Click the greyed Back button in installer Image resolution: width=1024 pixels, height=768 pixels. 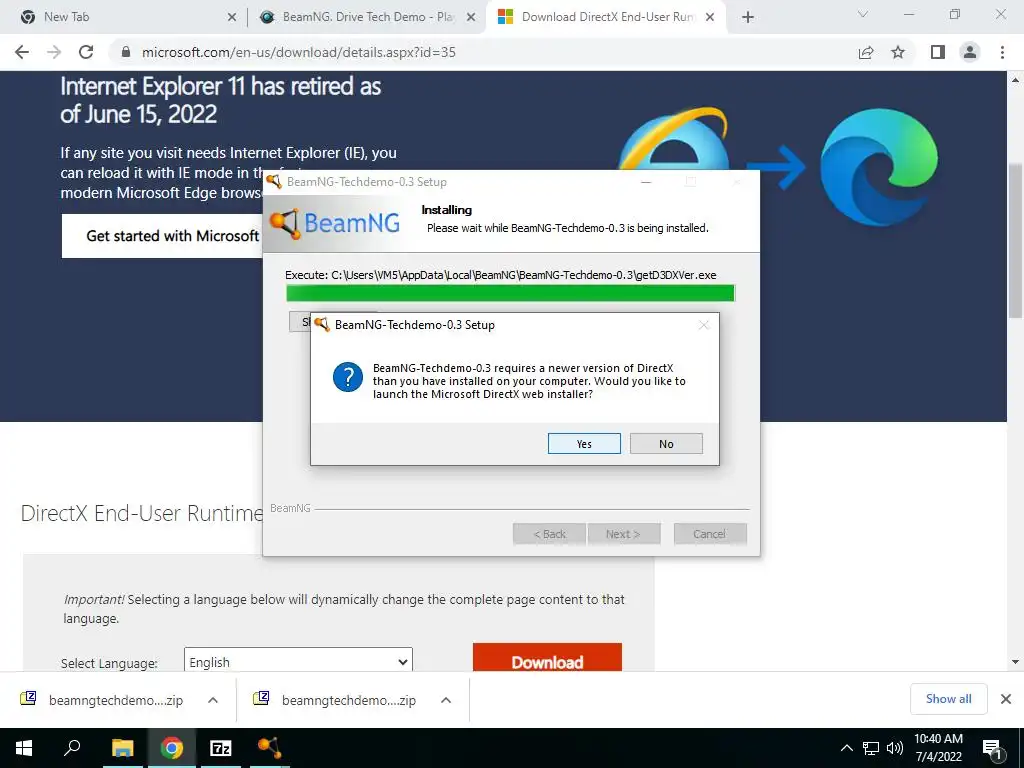(x=550, y=534)
